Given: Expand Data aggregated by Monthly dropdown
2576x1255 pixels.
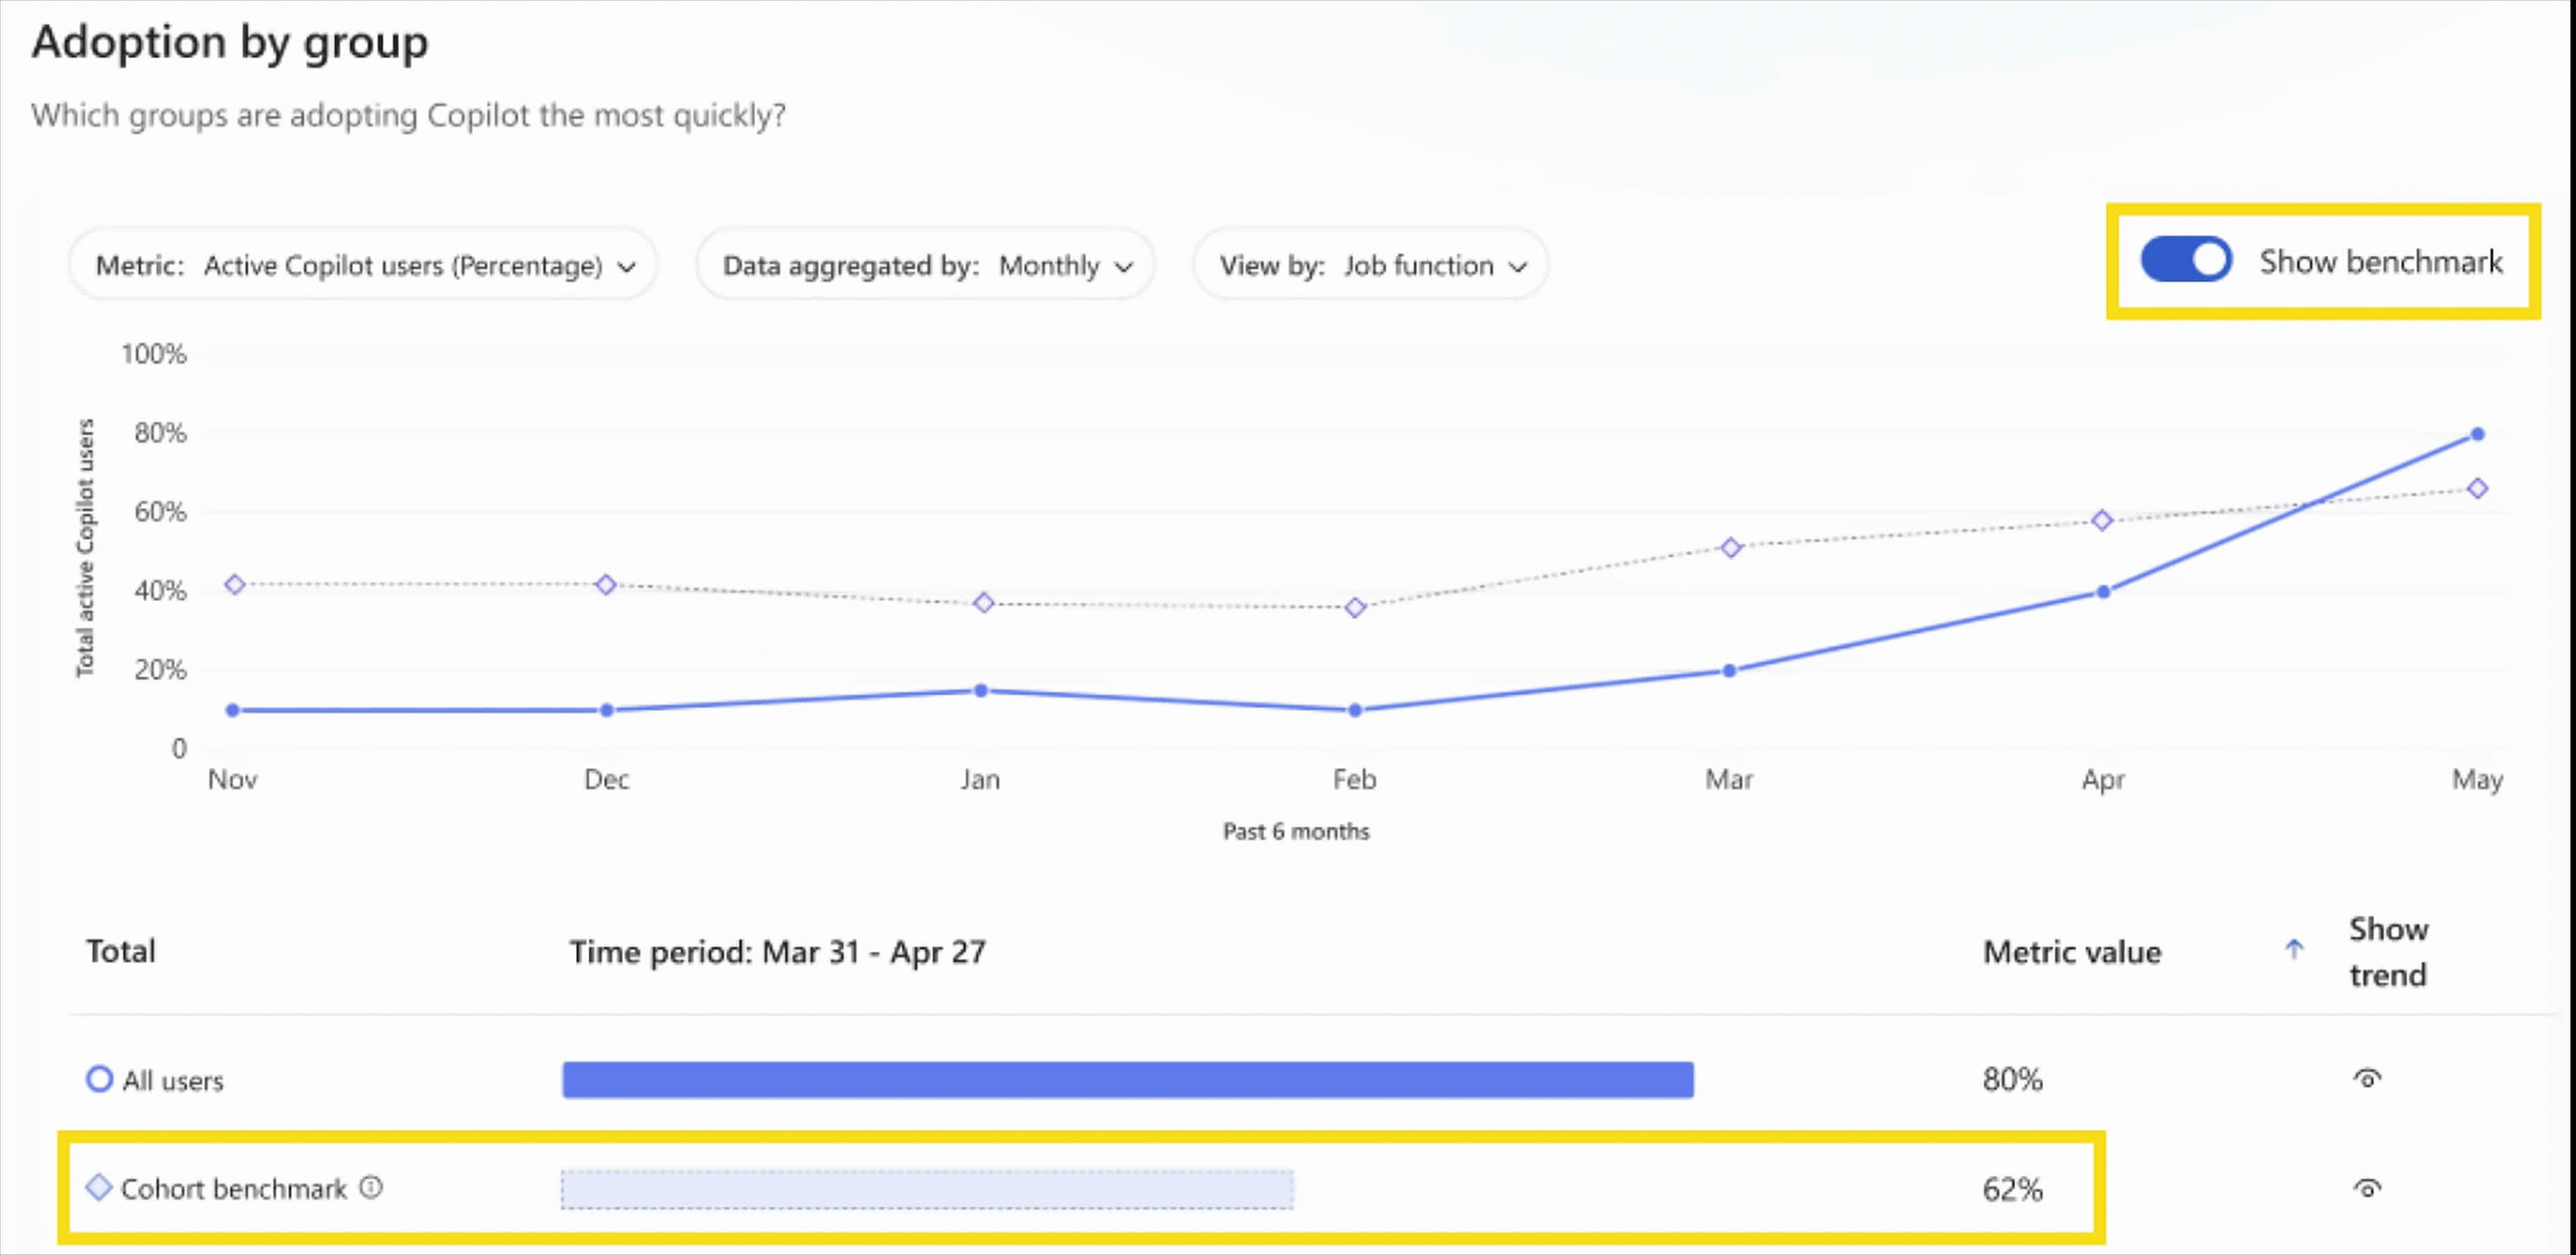Looking at the screenshot, I should (926, 266).
